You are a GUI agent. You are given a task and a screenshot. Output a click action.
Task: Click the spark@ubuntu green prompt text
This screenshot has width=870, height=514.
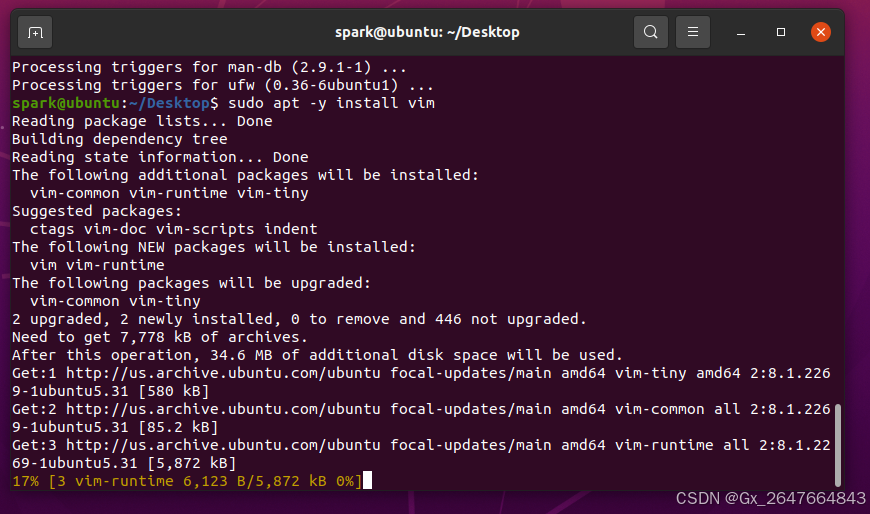point(65,103)
